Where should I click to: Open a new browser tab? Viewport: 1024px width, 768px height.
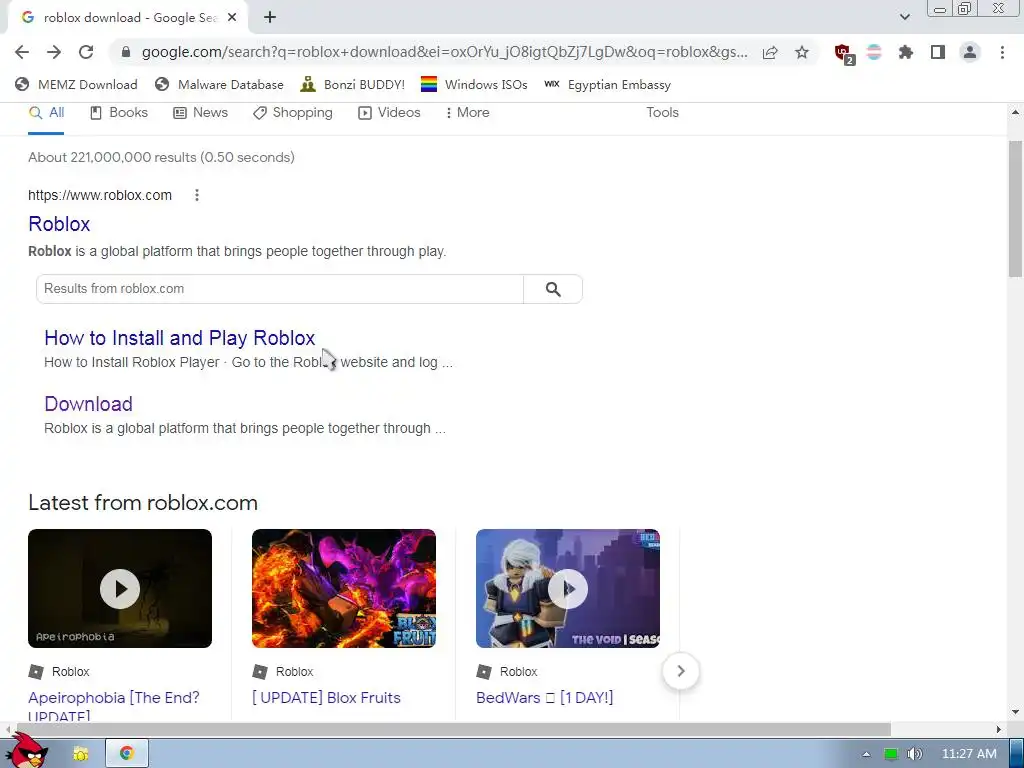pos(270,18)
